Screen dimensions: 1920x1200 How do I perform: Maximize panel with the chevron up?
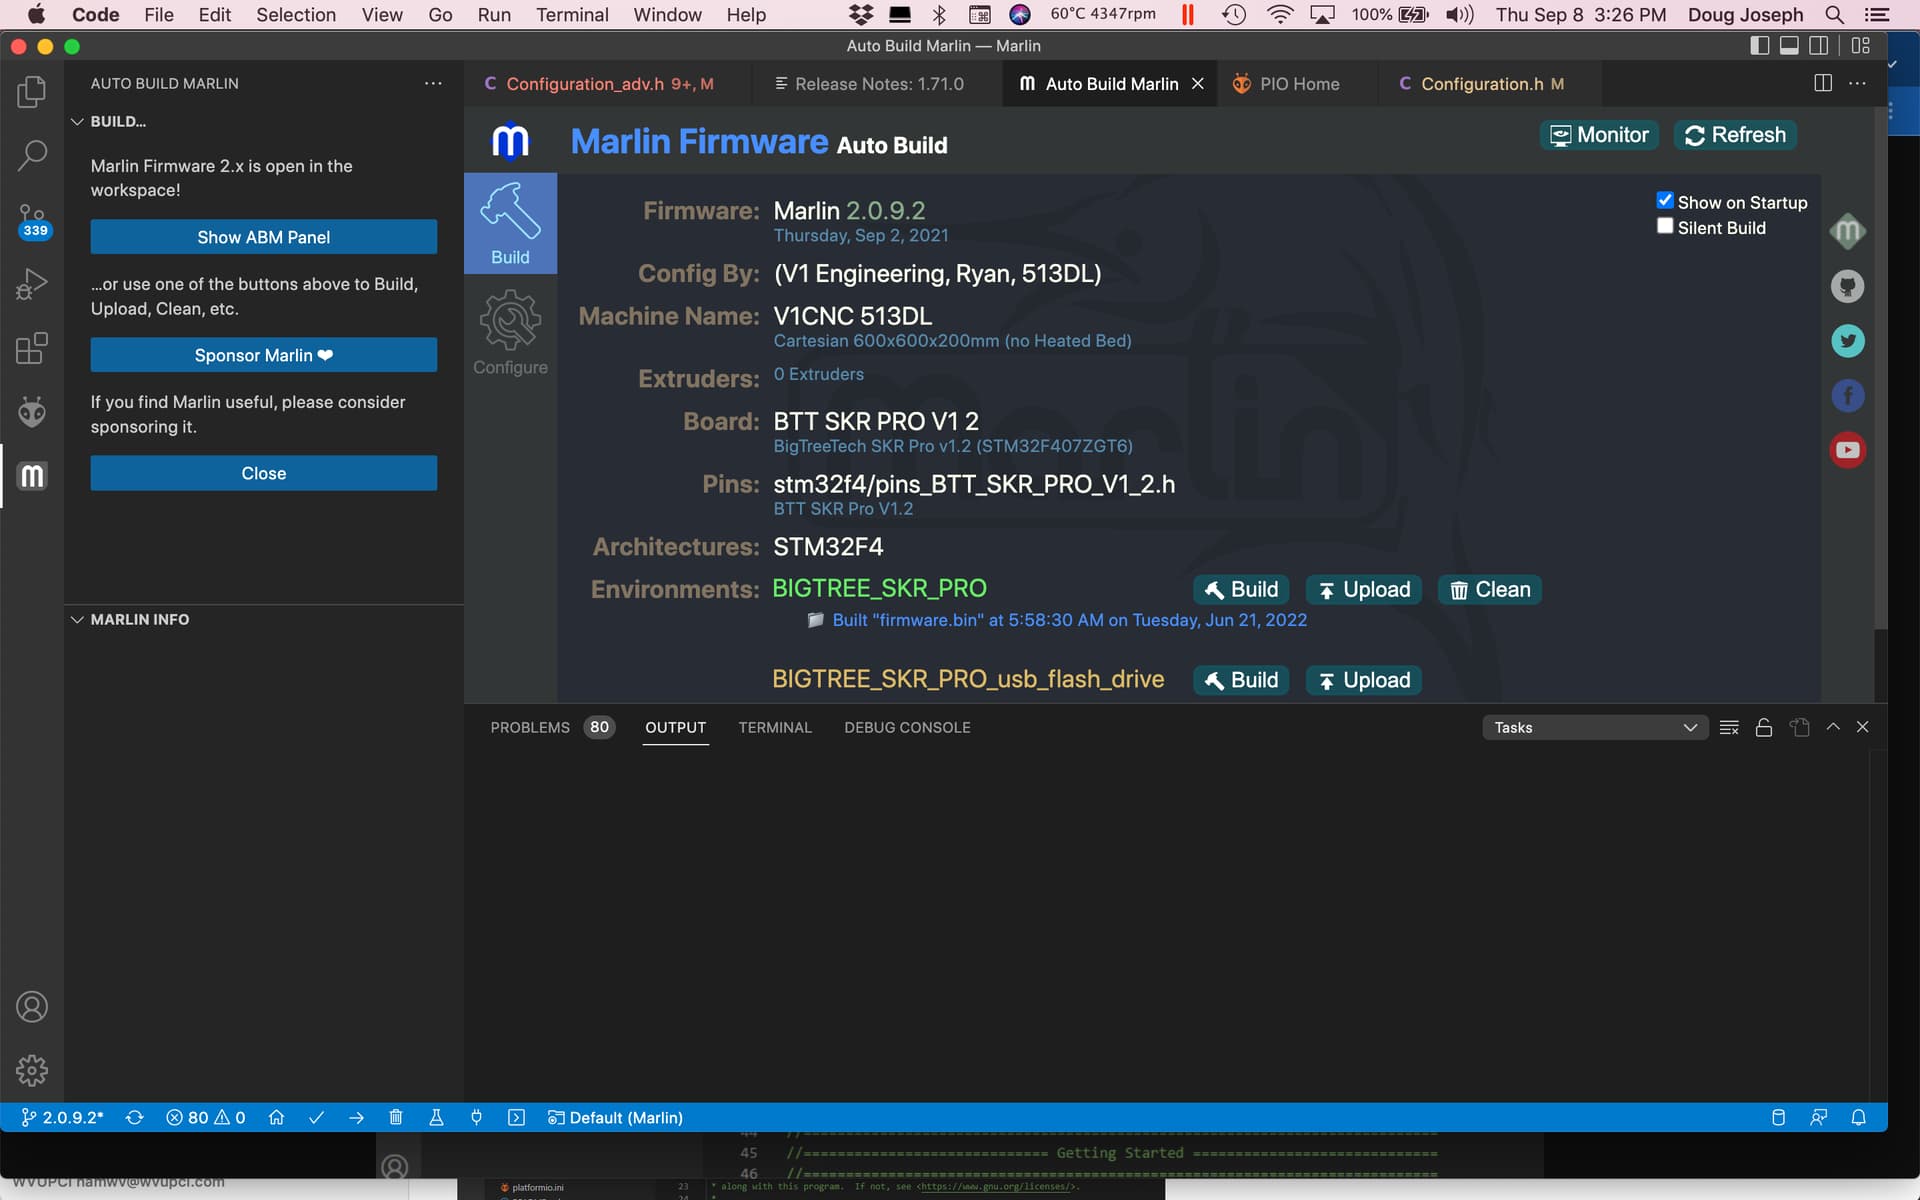(x=1833, y=727)
